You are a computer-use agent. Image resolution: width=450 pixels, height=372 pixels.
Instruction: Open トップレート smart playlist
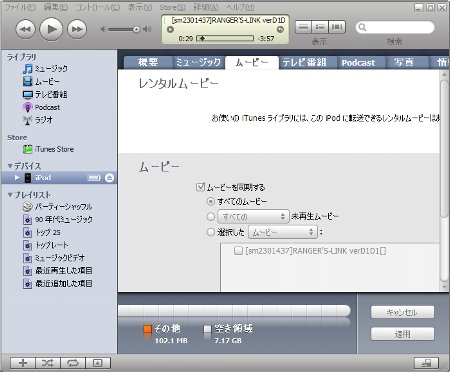tap(46, 245)
